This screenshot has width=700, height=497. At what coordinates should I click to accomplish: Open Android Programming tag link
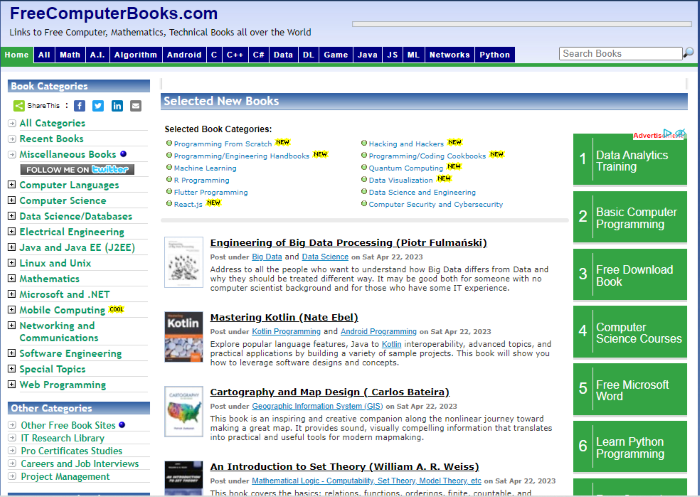click(x=379, y=331)
